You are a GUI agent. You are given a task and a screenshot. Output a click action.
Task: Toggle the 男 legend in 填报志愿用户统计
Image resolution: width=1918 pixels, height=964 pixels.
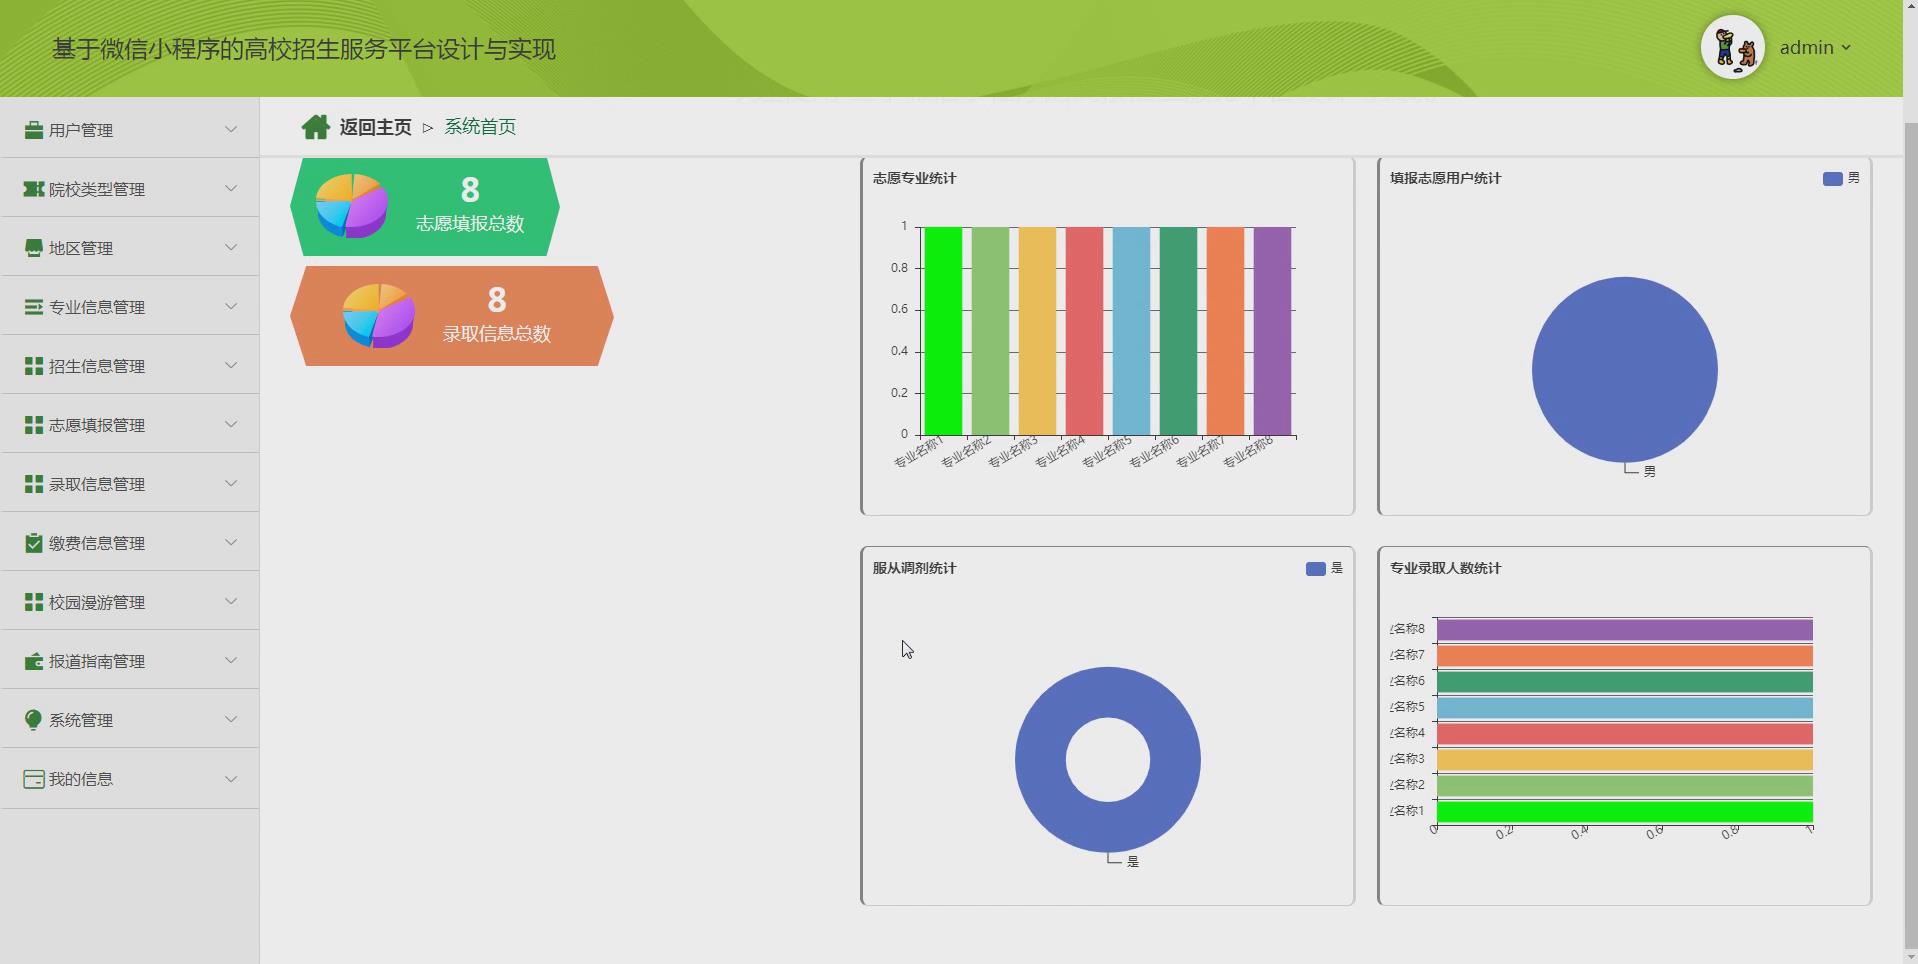coord(1841,178)
